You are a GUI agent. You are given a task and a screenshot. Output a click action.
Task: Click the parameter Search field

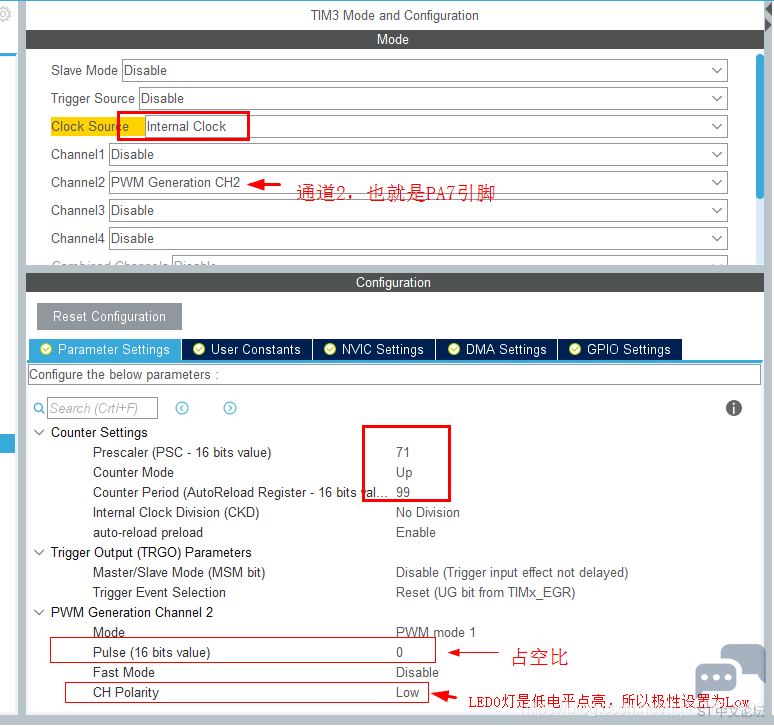tap(102, 408)
